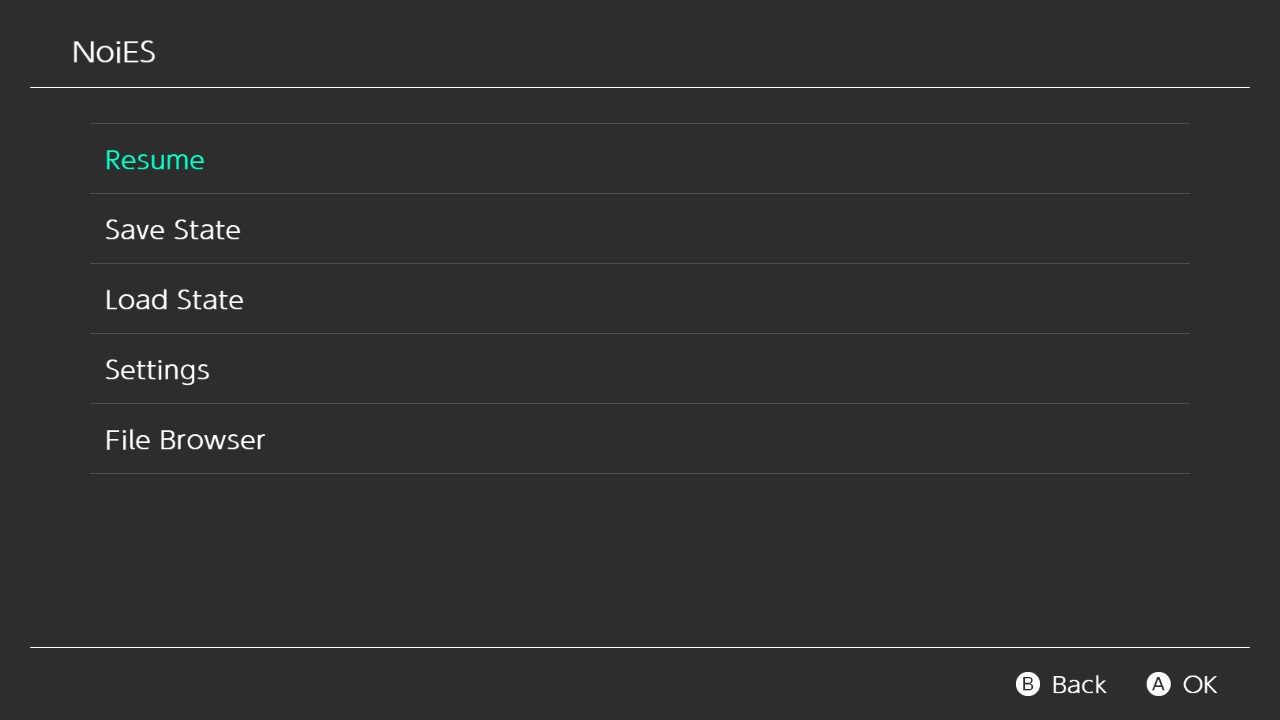Open the File Browser entry
Image resolution: width=1280 pixels, height=720 pixels.
[x=185, y=440]
